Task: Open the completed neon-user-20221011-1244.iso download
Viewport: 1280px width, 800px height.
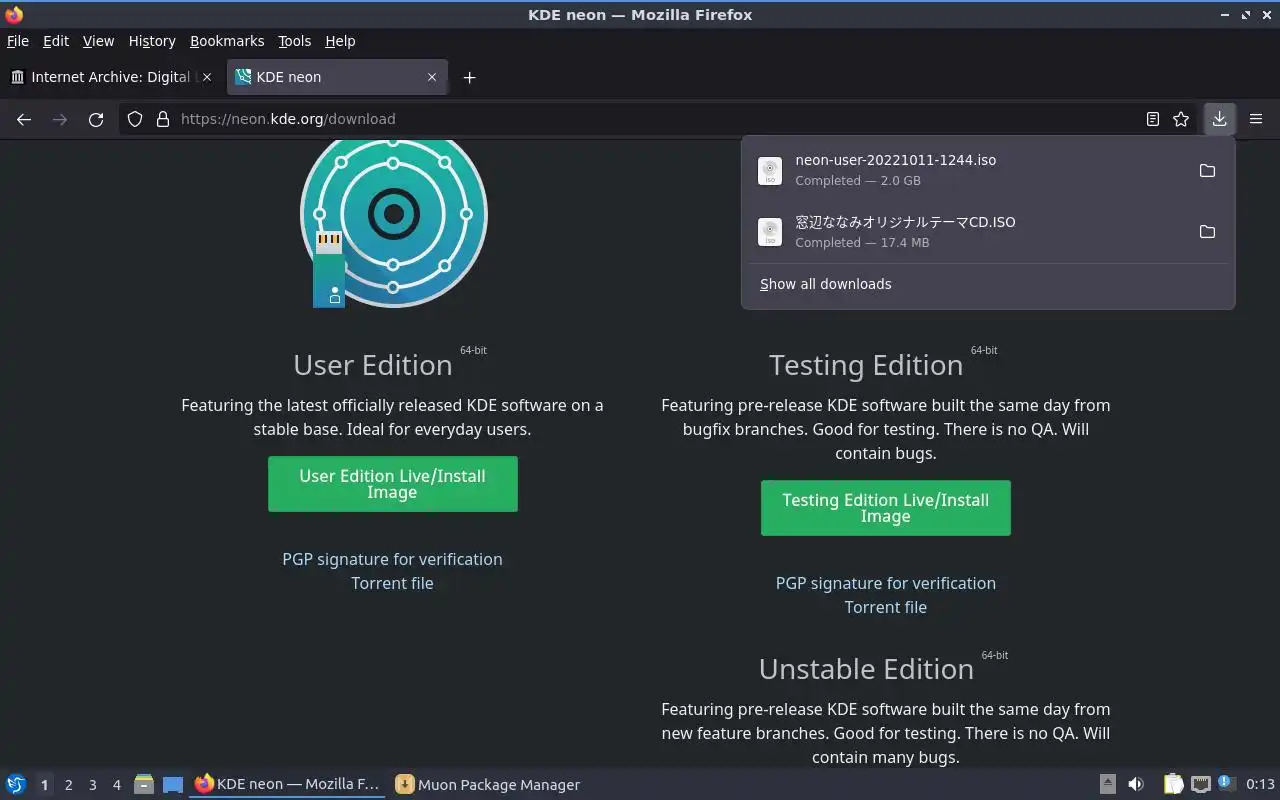Action: 968,171
